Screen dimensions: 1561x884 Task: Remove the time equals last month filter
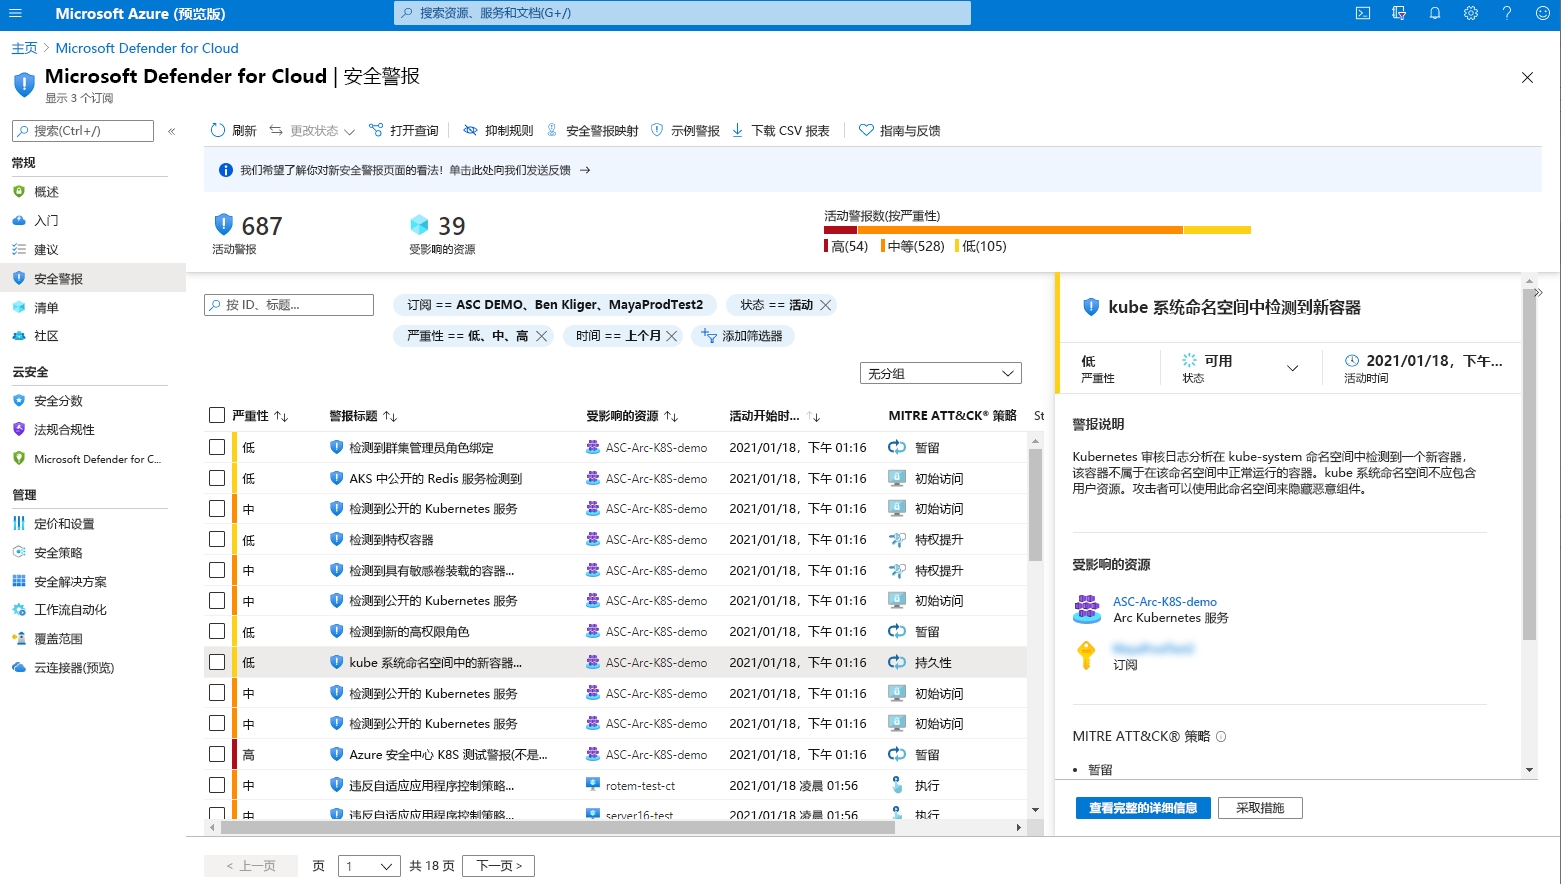click(x=672, y=336)
